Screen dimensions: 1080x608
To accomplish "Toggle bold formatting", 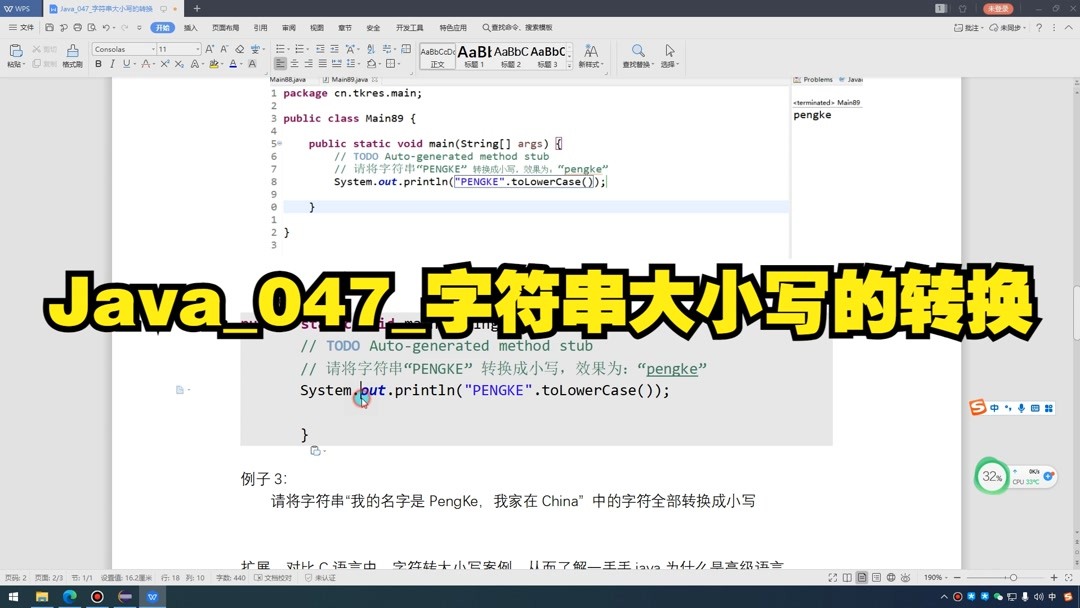I will [x=98, y=63].
